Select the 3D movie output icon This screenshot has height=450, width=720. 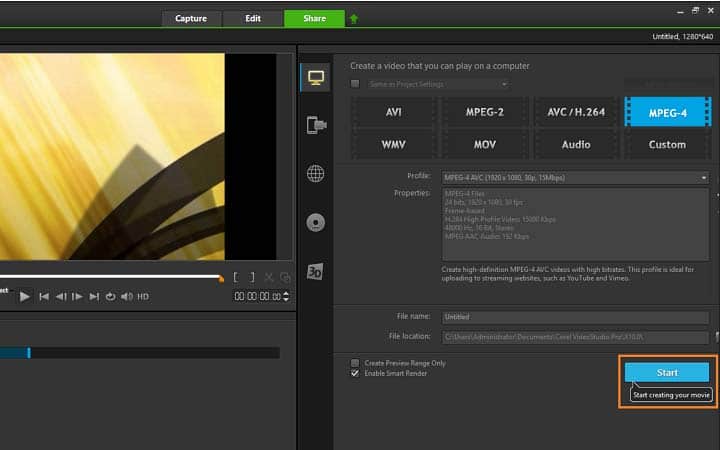click(x=315, y=272)
